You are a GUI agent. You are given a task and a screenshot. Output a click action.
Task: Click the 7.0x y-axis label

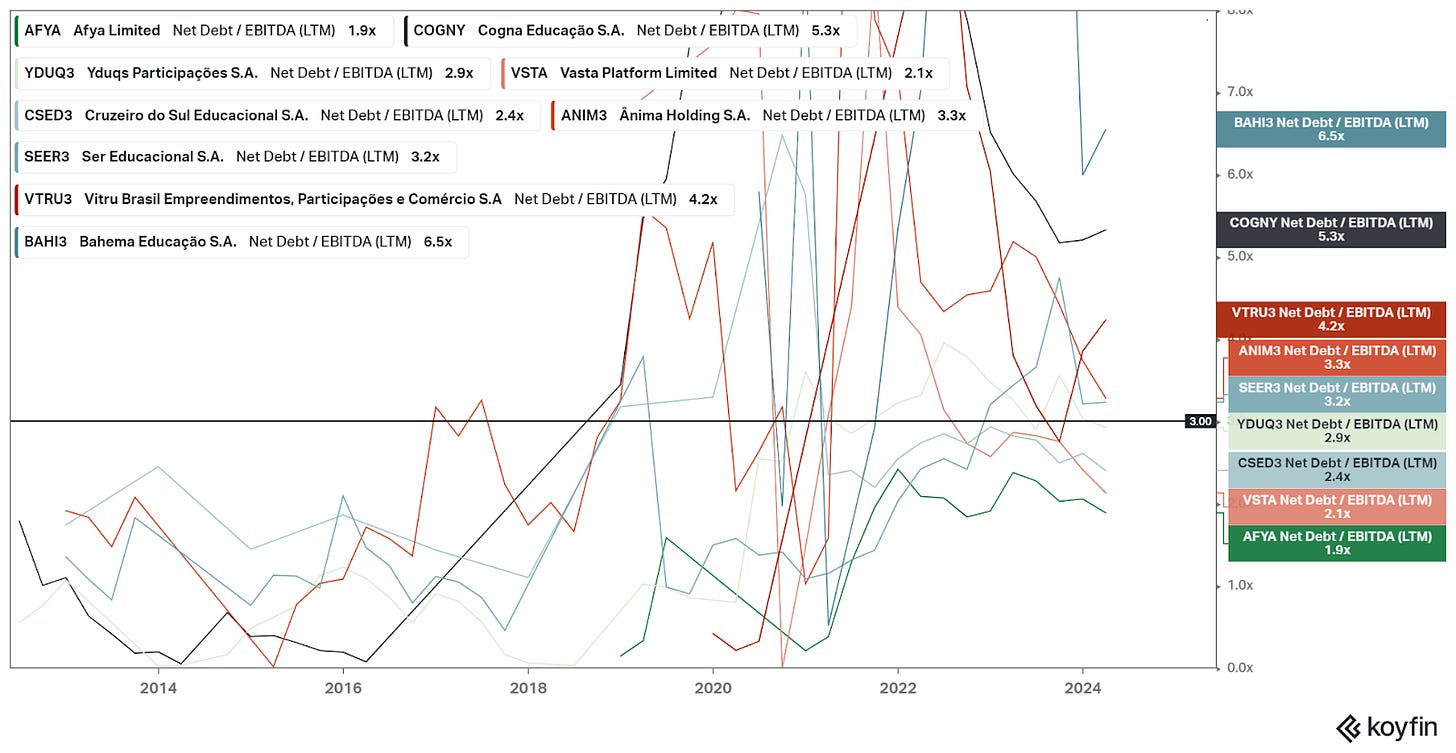click(1239, 92)
